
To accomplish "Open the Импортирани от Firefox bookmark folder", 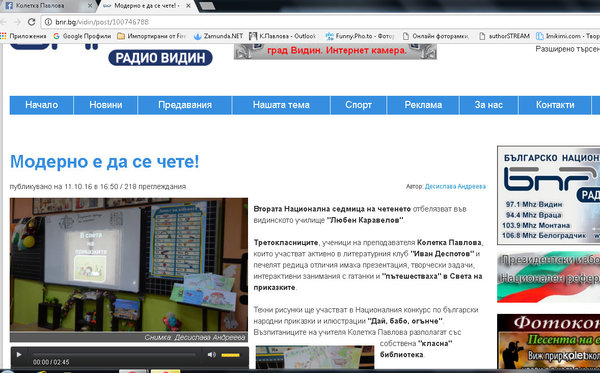I will click(152, 36).
